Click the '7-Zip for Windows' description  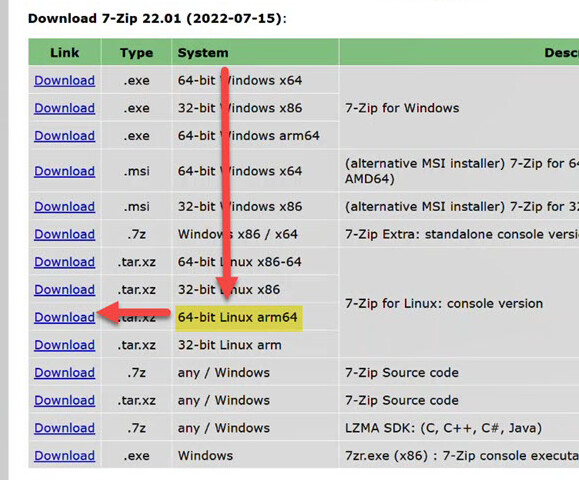402,108
